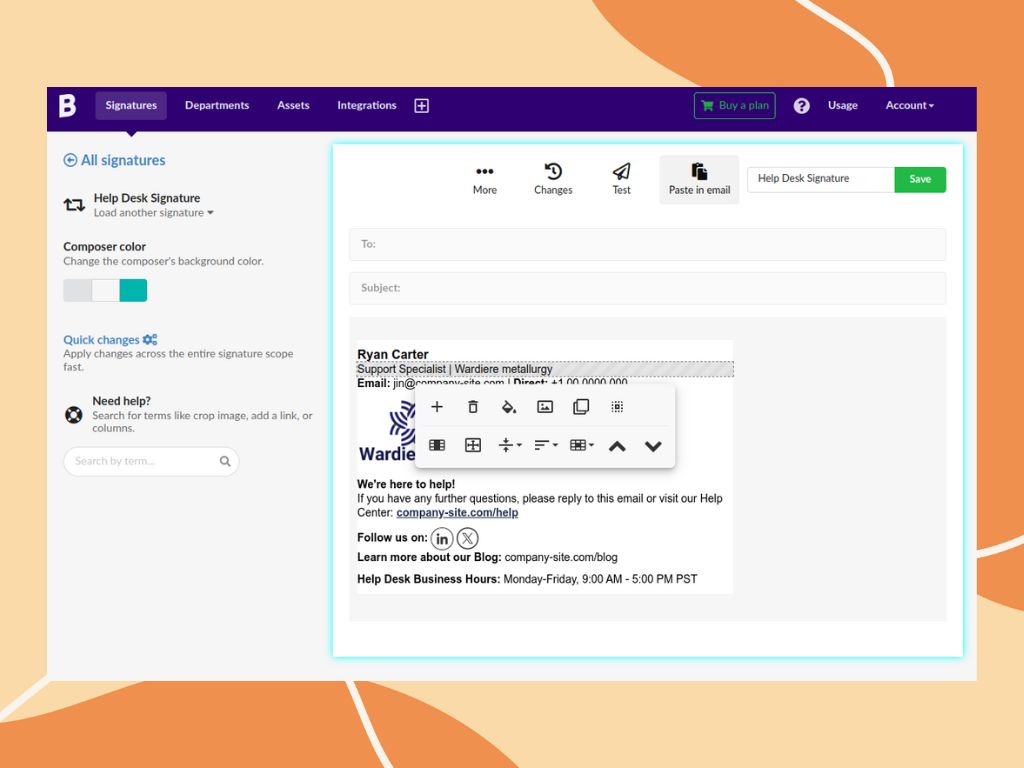The image size is (1024, 768).
Task: Duplicate the selected element
Action: tap(580, 406)
